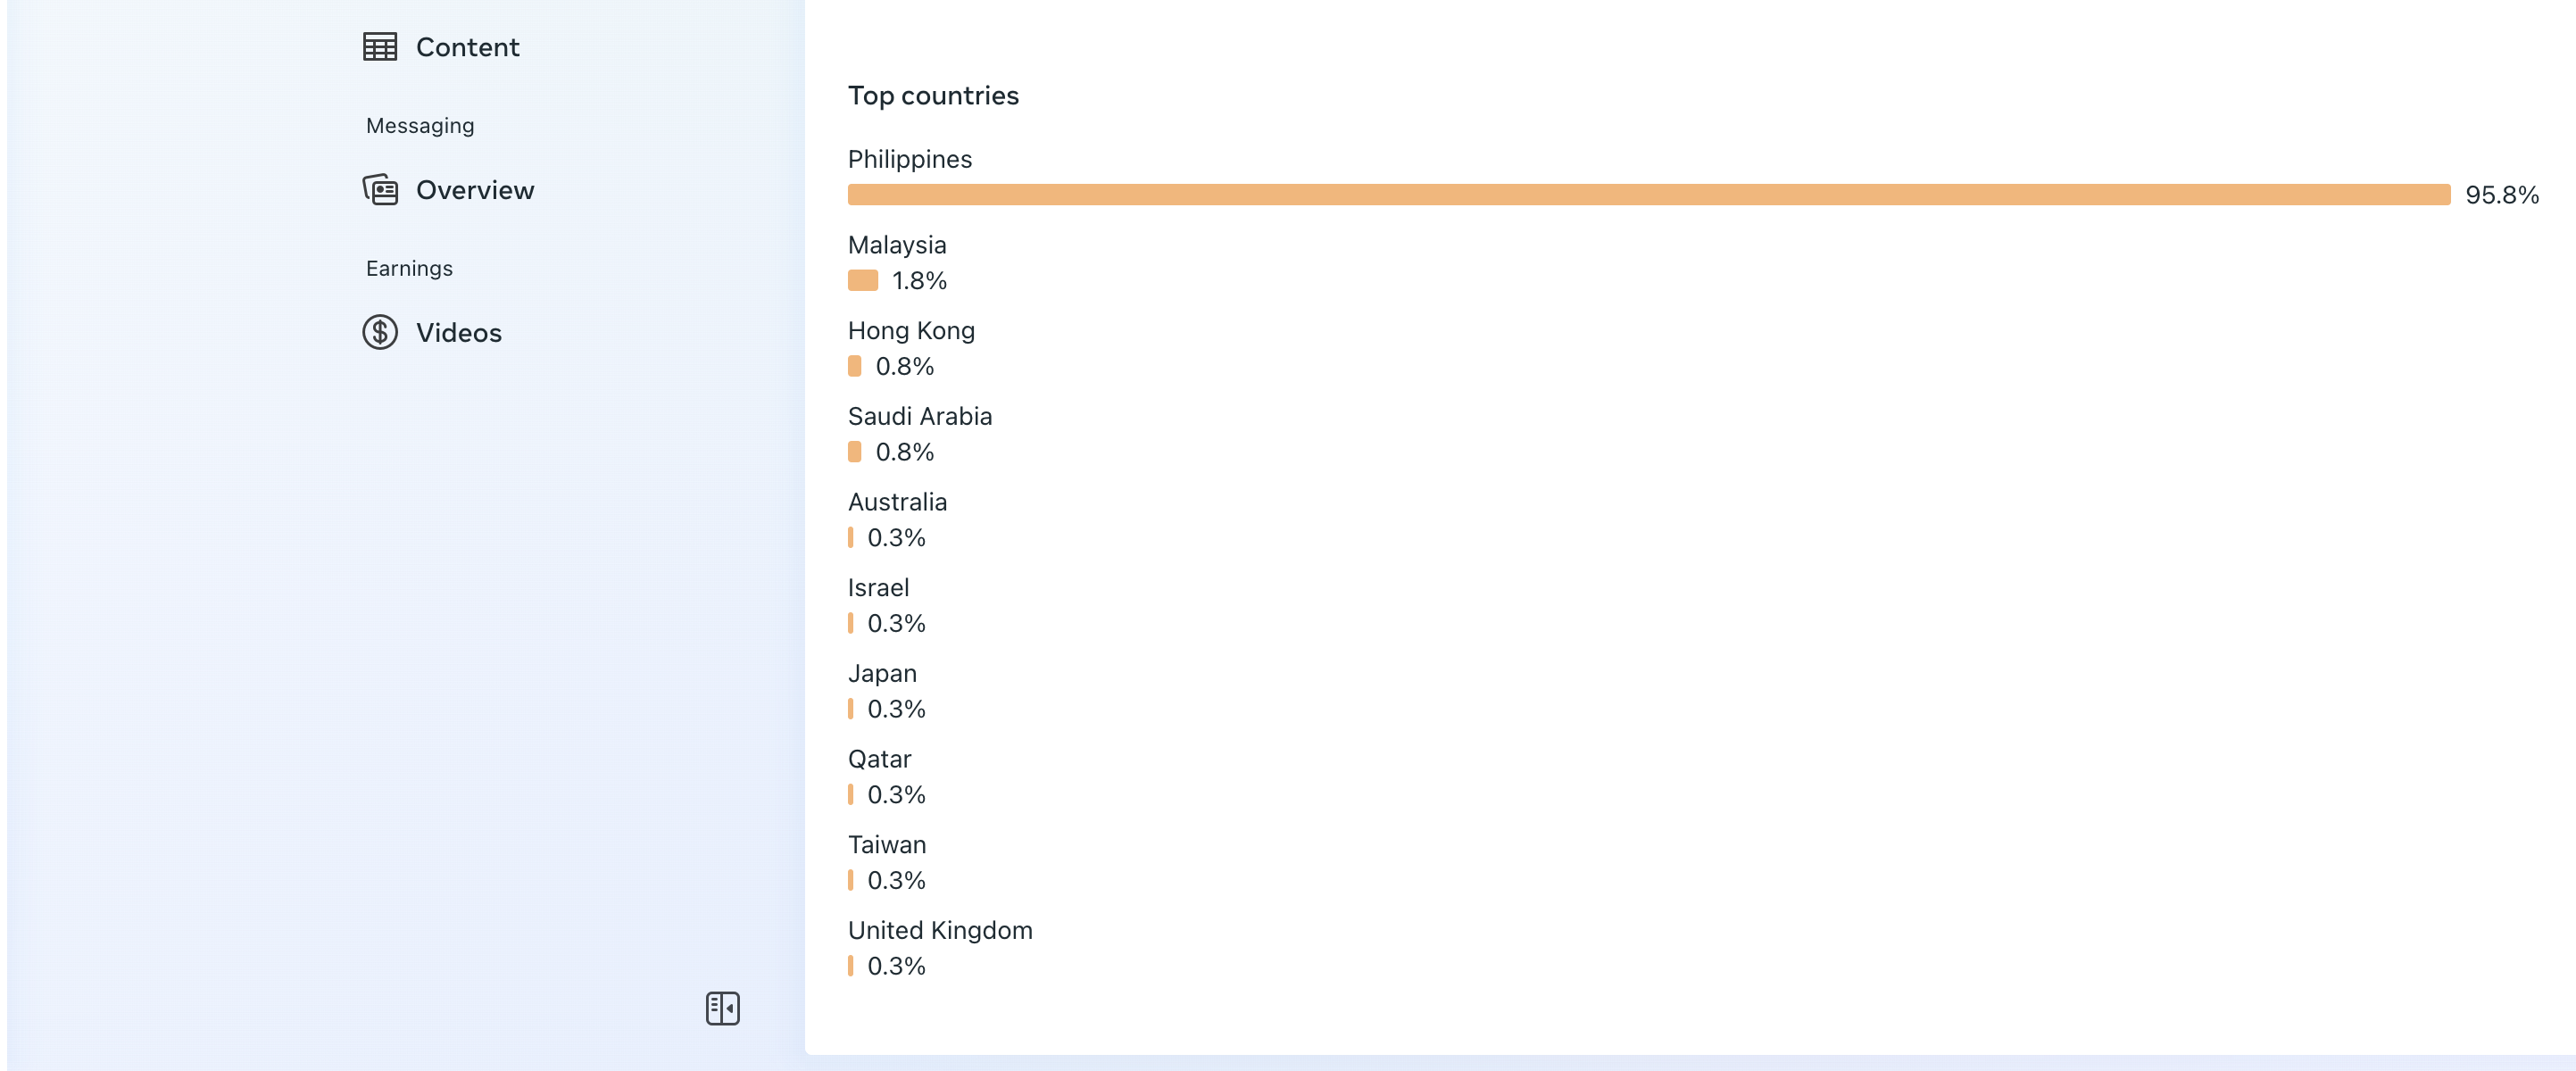Click the Qatar country label

(x=879, y=759)
